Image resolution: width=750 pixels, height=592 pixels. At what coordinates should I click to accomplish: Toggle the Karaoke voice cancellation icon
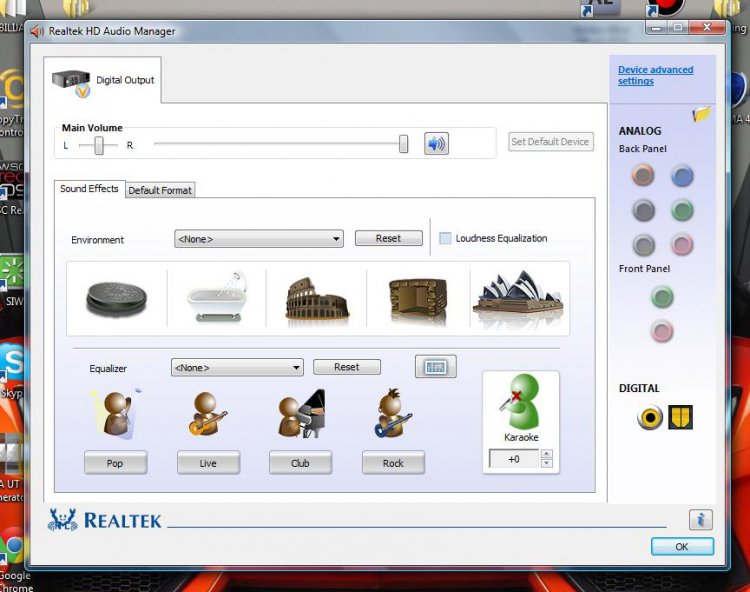pyautogui.click(x=520, y=402)
